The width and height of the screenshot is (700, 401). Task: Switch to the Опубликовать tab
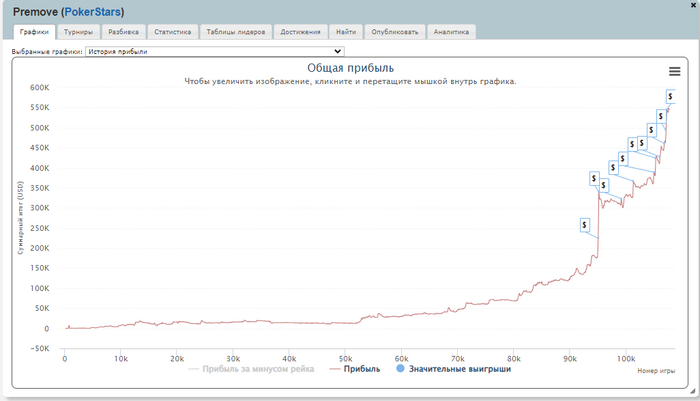point(395,32)
